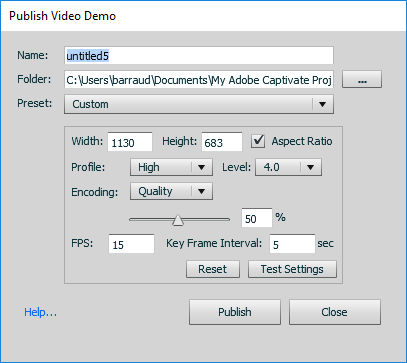The width and height of the screenshot is (407, 363).
Task: Expand the Preset dropdown showing Custom
Action: pos(199,104)
